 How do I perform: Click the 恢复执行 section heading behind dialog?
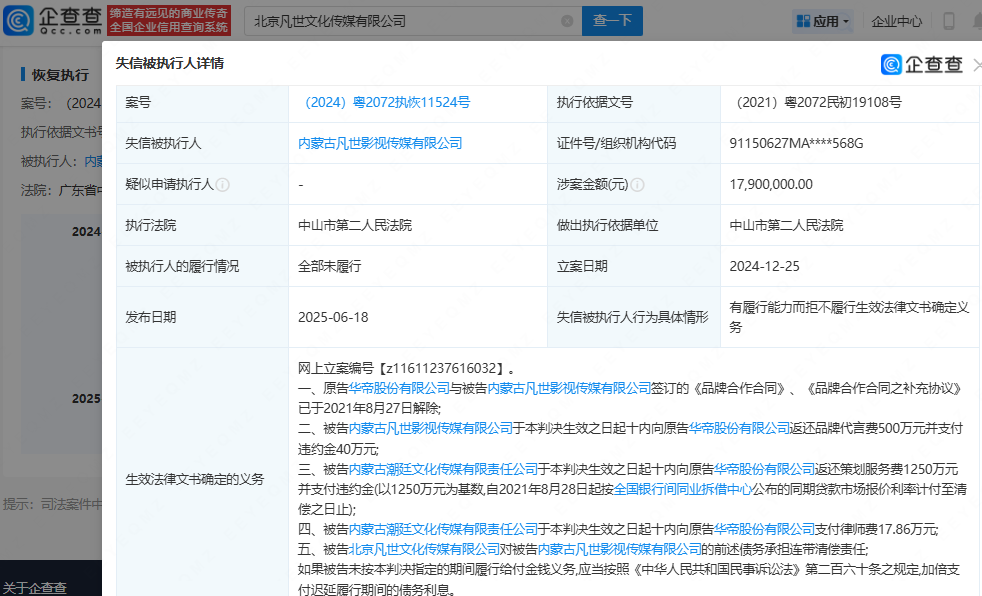(x=60, y=75)
